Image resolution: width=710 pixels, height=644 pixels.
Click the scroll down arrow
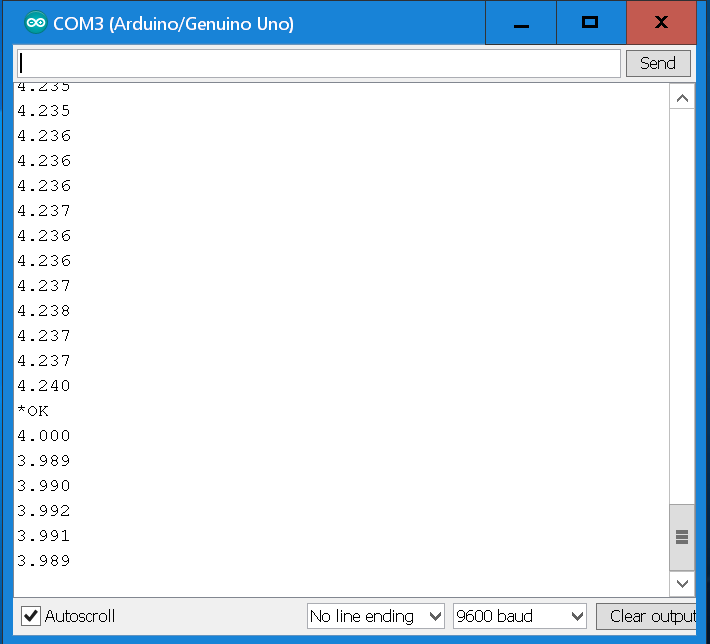(x=682, y=582)
